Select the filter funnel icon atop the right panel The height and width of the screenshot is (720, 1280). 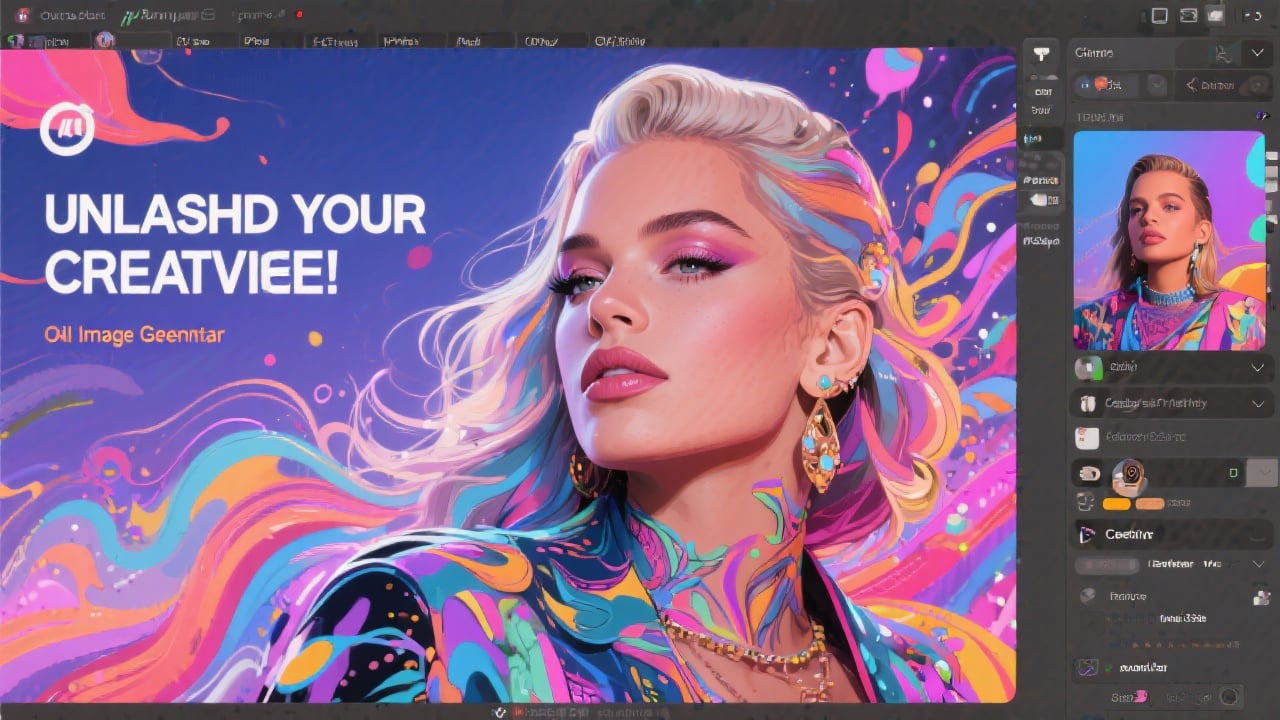coord(1042,52)
